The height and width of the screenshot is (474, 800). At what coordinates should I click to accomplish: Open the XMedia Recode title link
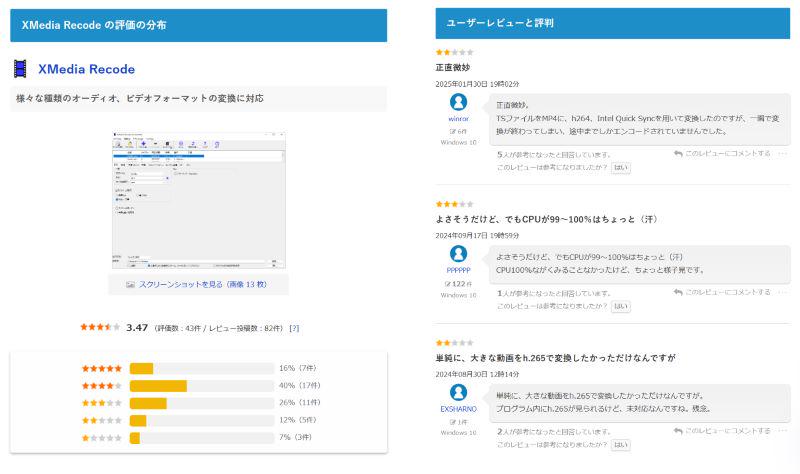click(x=86, y=70)
